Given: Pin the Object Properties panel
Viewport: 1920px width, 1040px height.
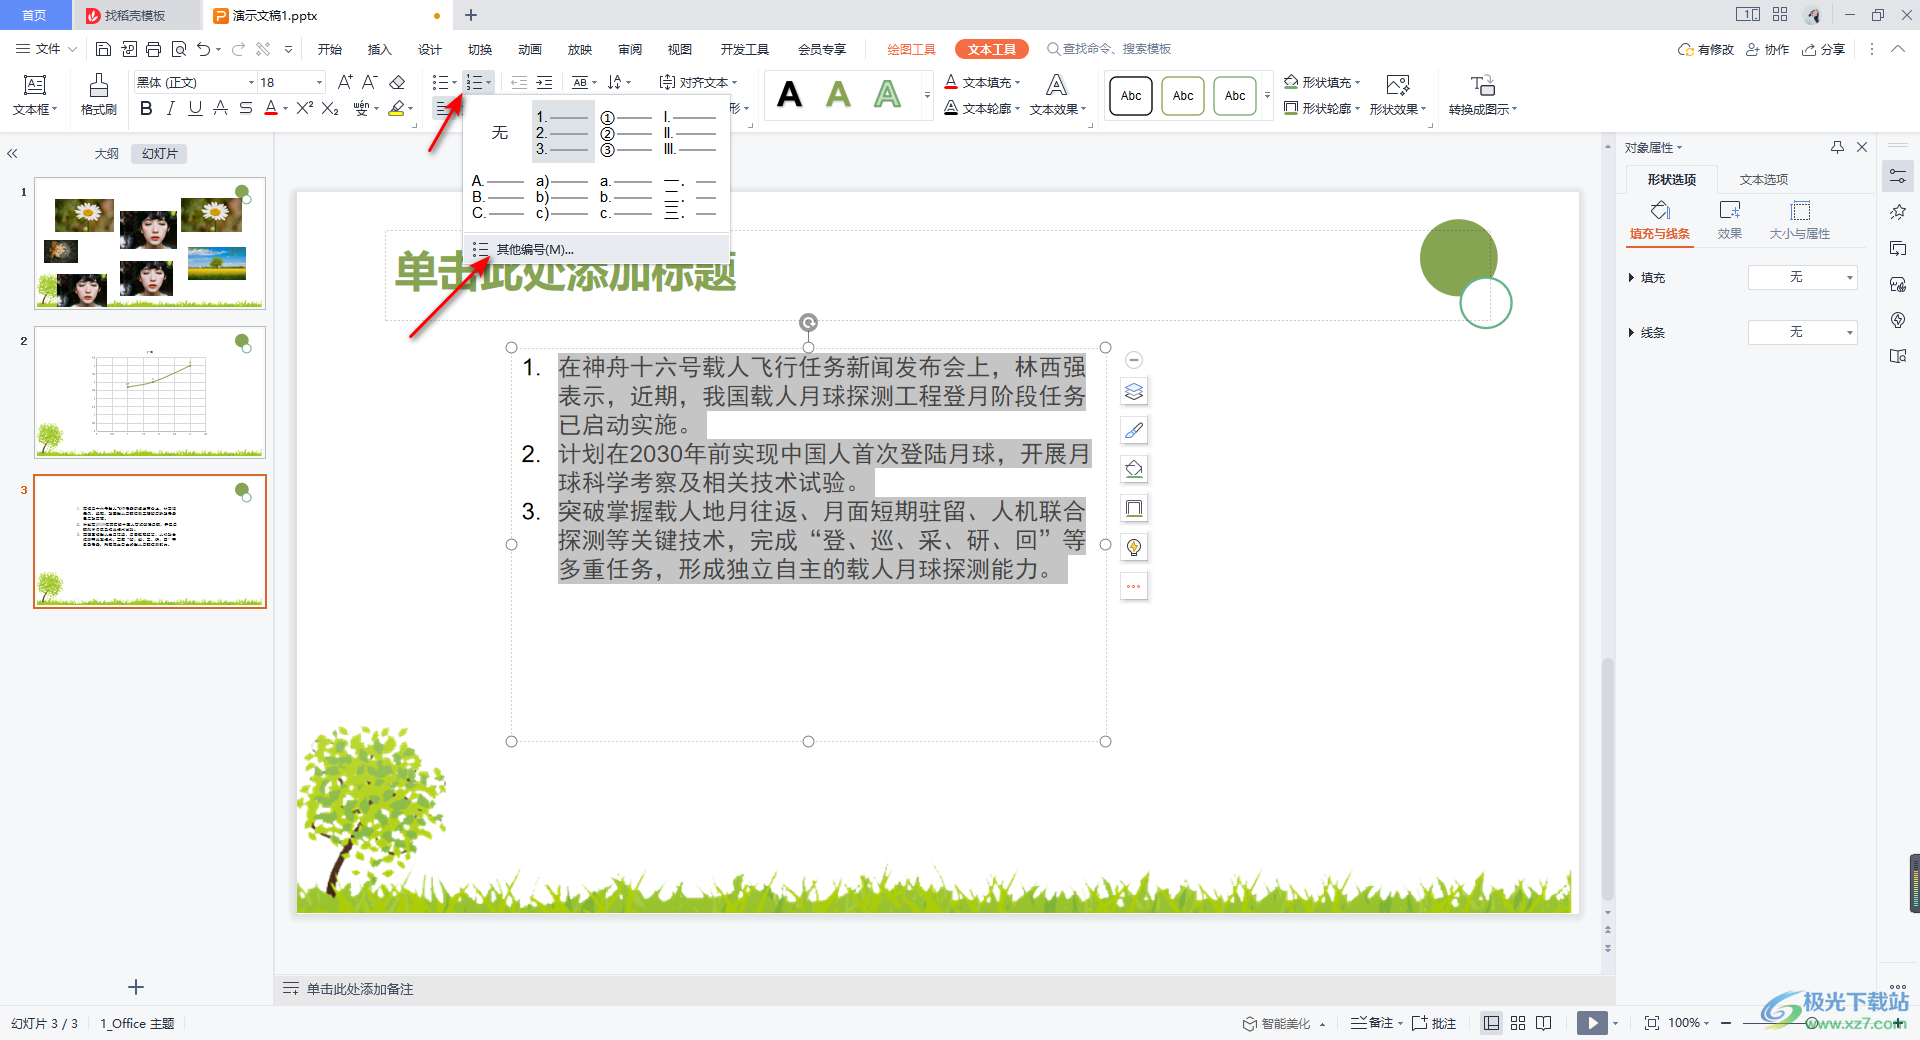Looking at the screenshot, I should [x=1837, y=147].
